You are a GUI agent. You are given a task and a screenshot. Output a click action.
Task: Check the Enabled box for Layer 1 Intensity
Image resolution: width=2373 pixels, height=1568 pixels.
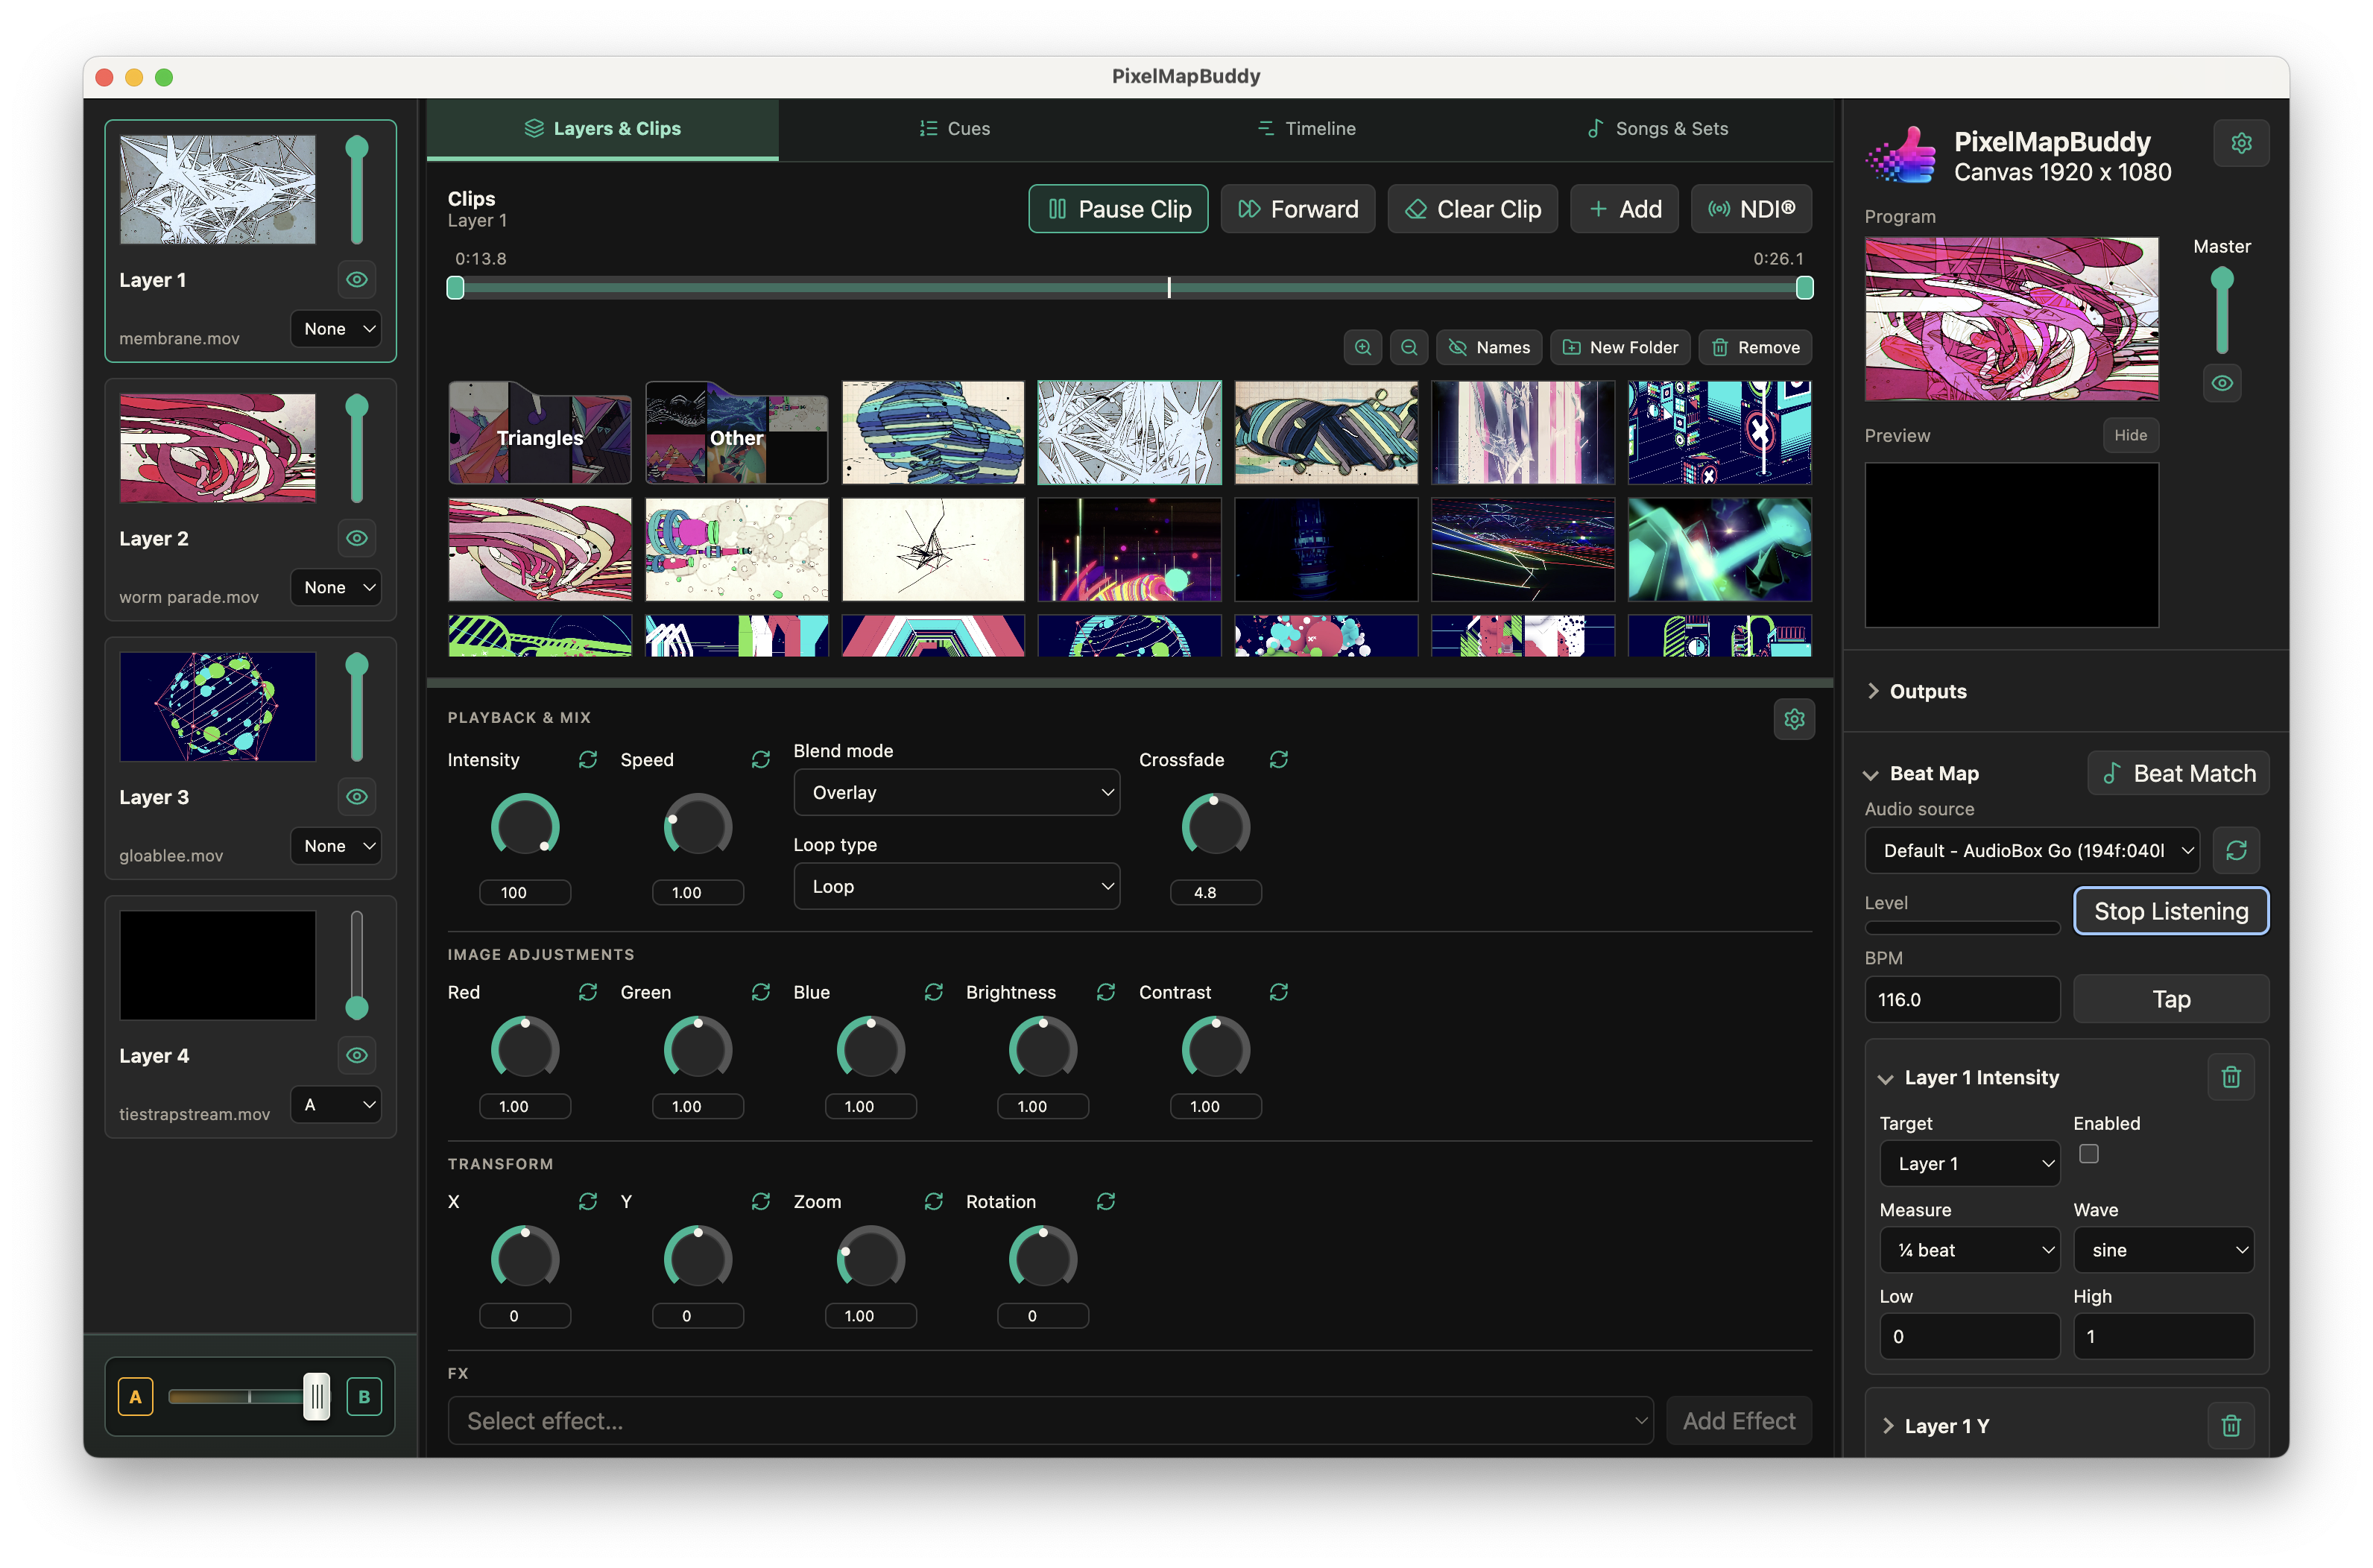point(2088,1154)
